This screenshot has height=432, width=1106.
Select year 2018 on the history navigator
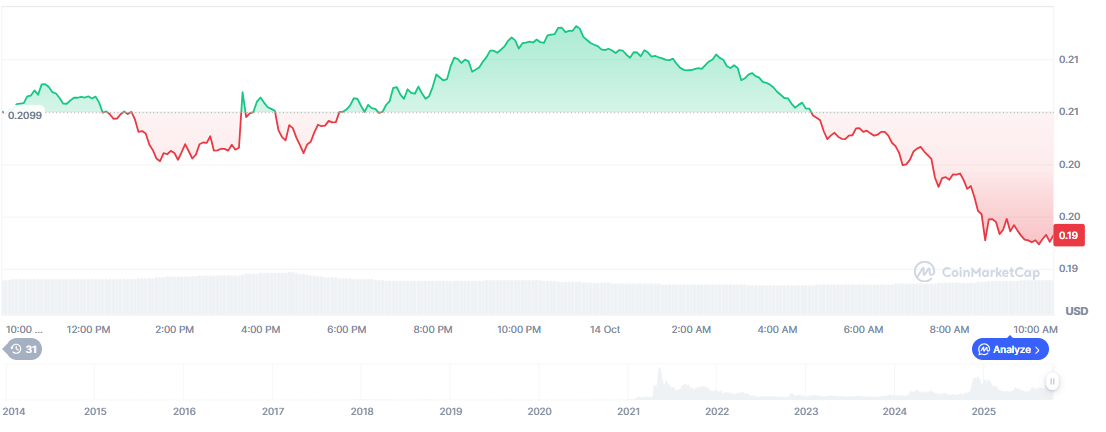pos(362,411)
